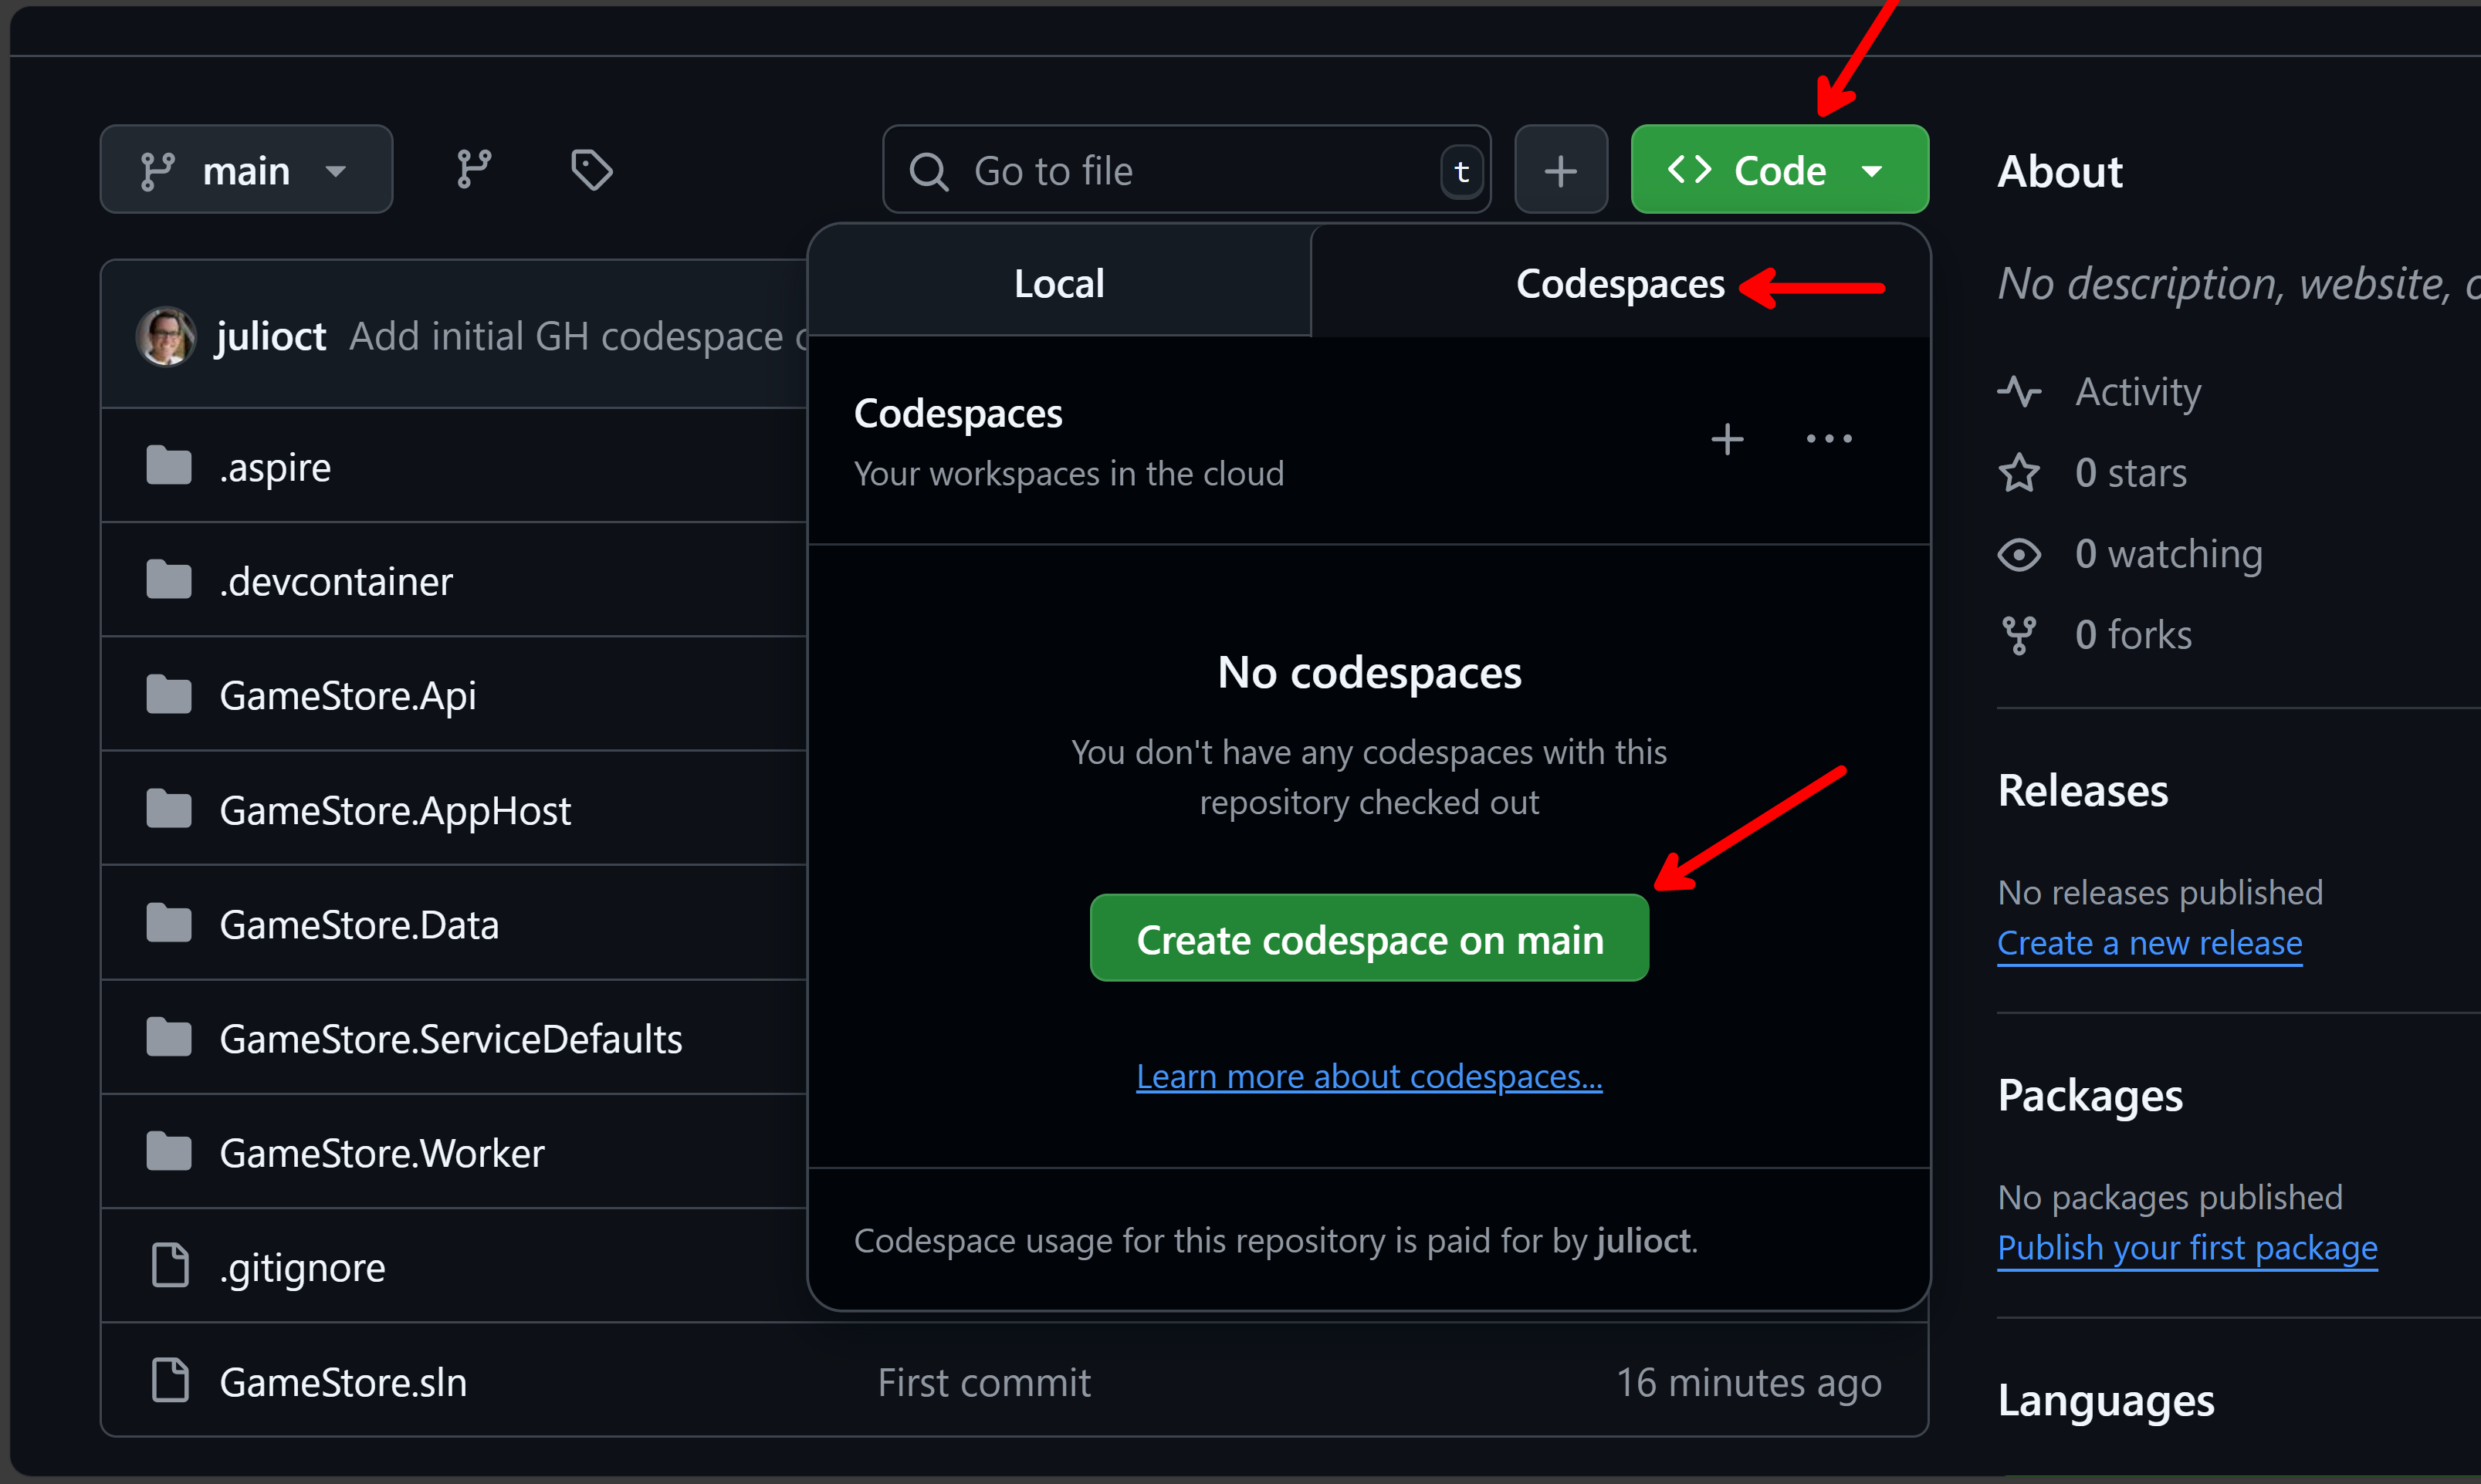Open tags via the tag icon
Screen dimensions: 2481x1484
tap(591, 170)
